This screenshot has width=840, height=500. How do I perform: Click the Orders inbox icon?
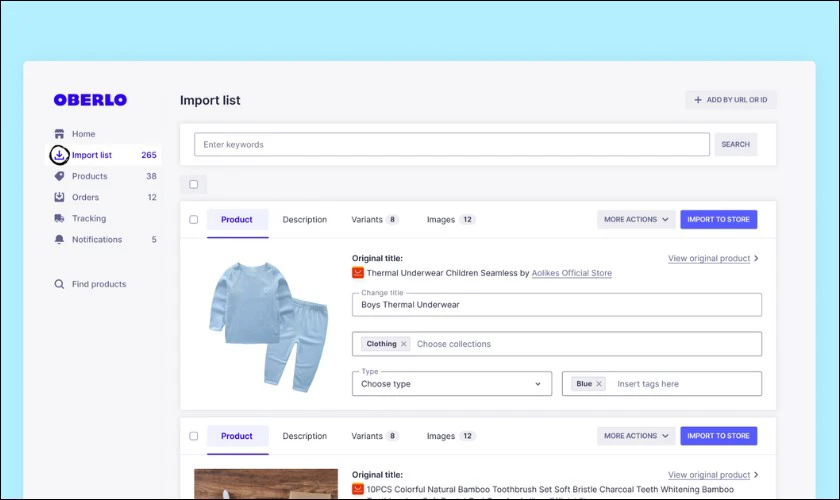59,197
